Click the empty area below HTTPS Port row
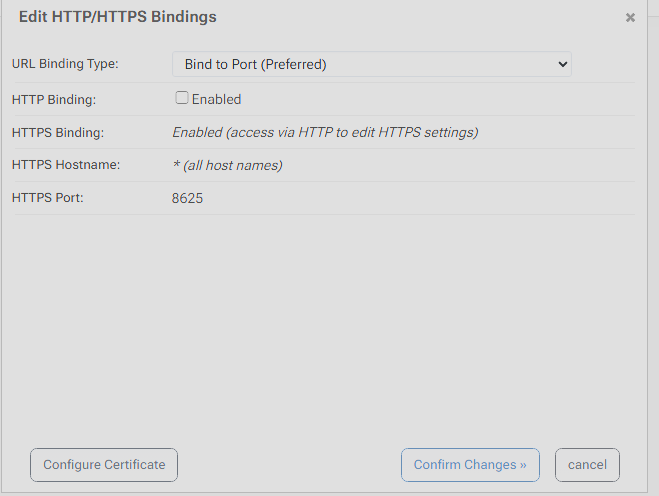Screen dimensions: 659x496 point(320,320)
